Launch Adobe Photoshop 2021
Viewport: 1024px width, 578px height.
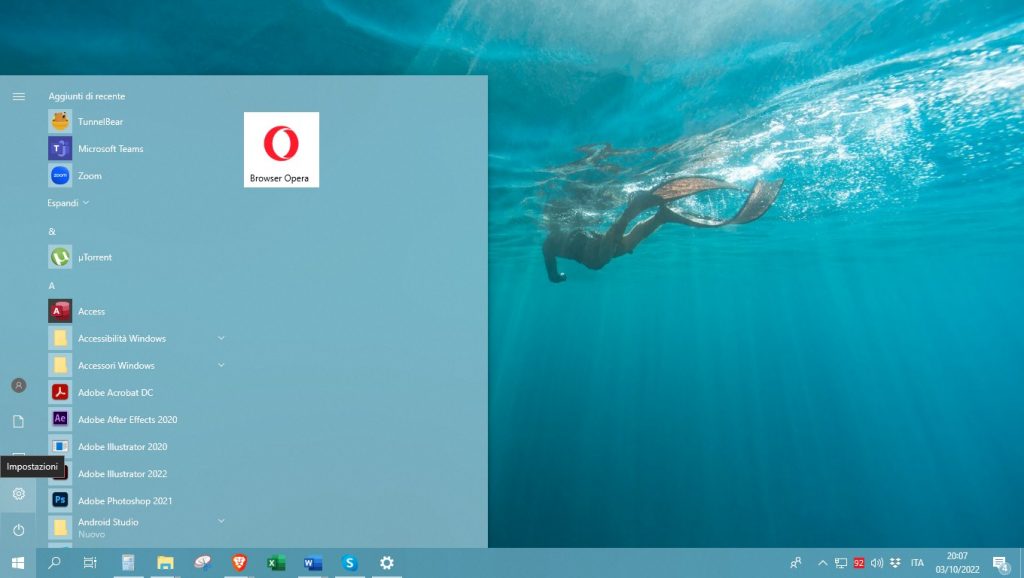click(125, 500)
